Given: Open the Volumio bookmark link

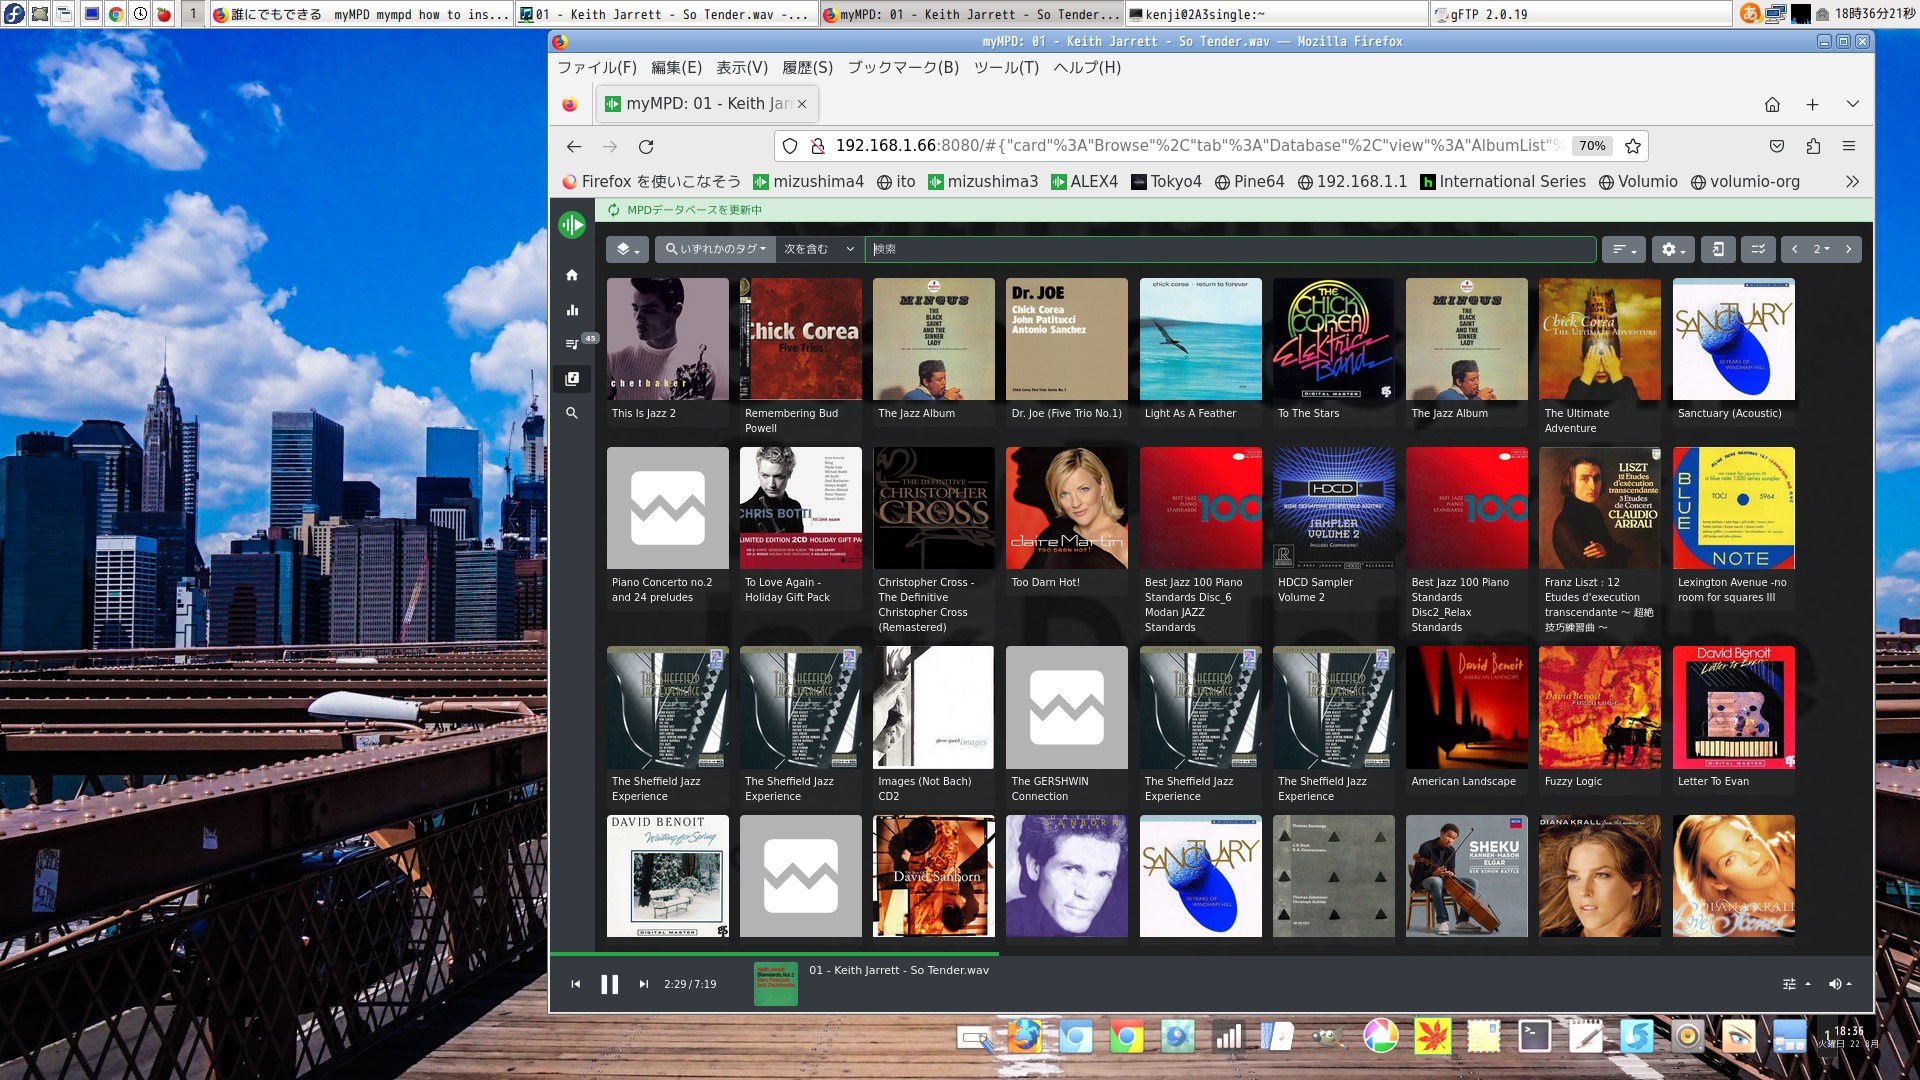Looking at the screenshot, I should coord(1638,181).
